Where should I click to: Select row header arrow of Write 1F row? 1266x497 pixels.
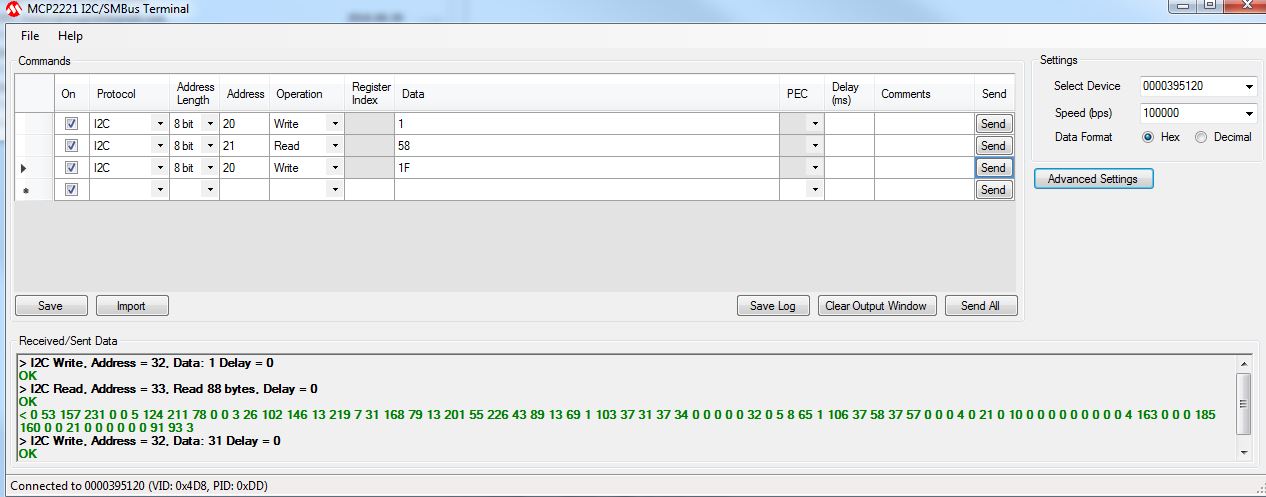point(34,168)
